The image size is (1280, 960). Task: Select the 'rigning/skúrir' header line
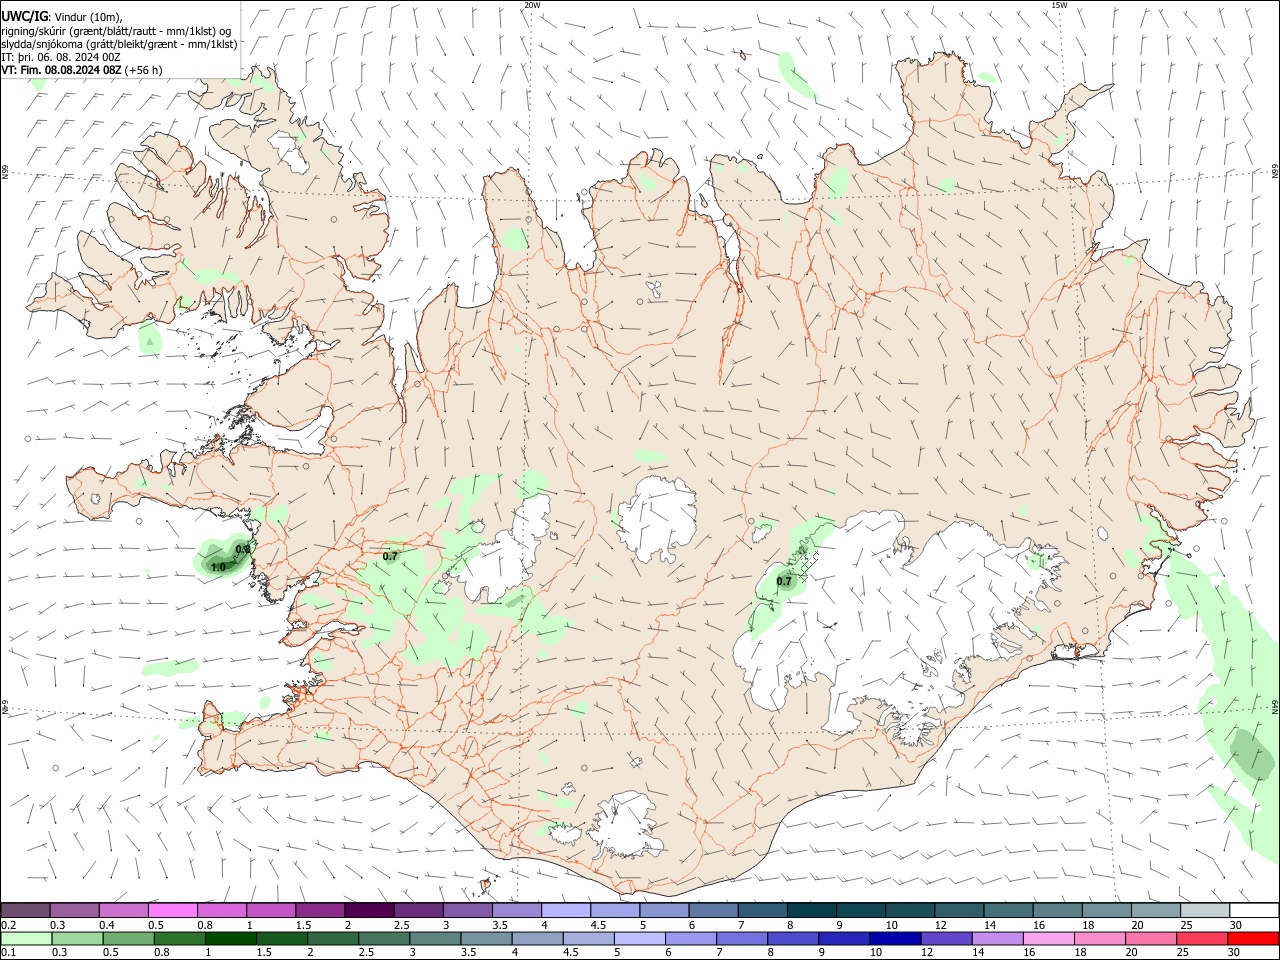tap(117, 30)
